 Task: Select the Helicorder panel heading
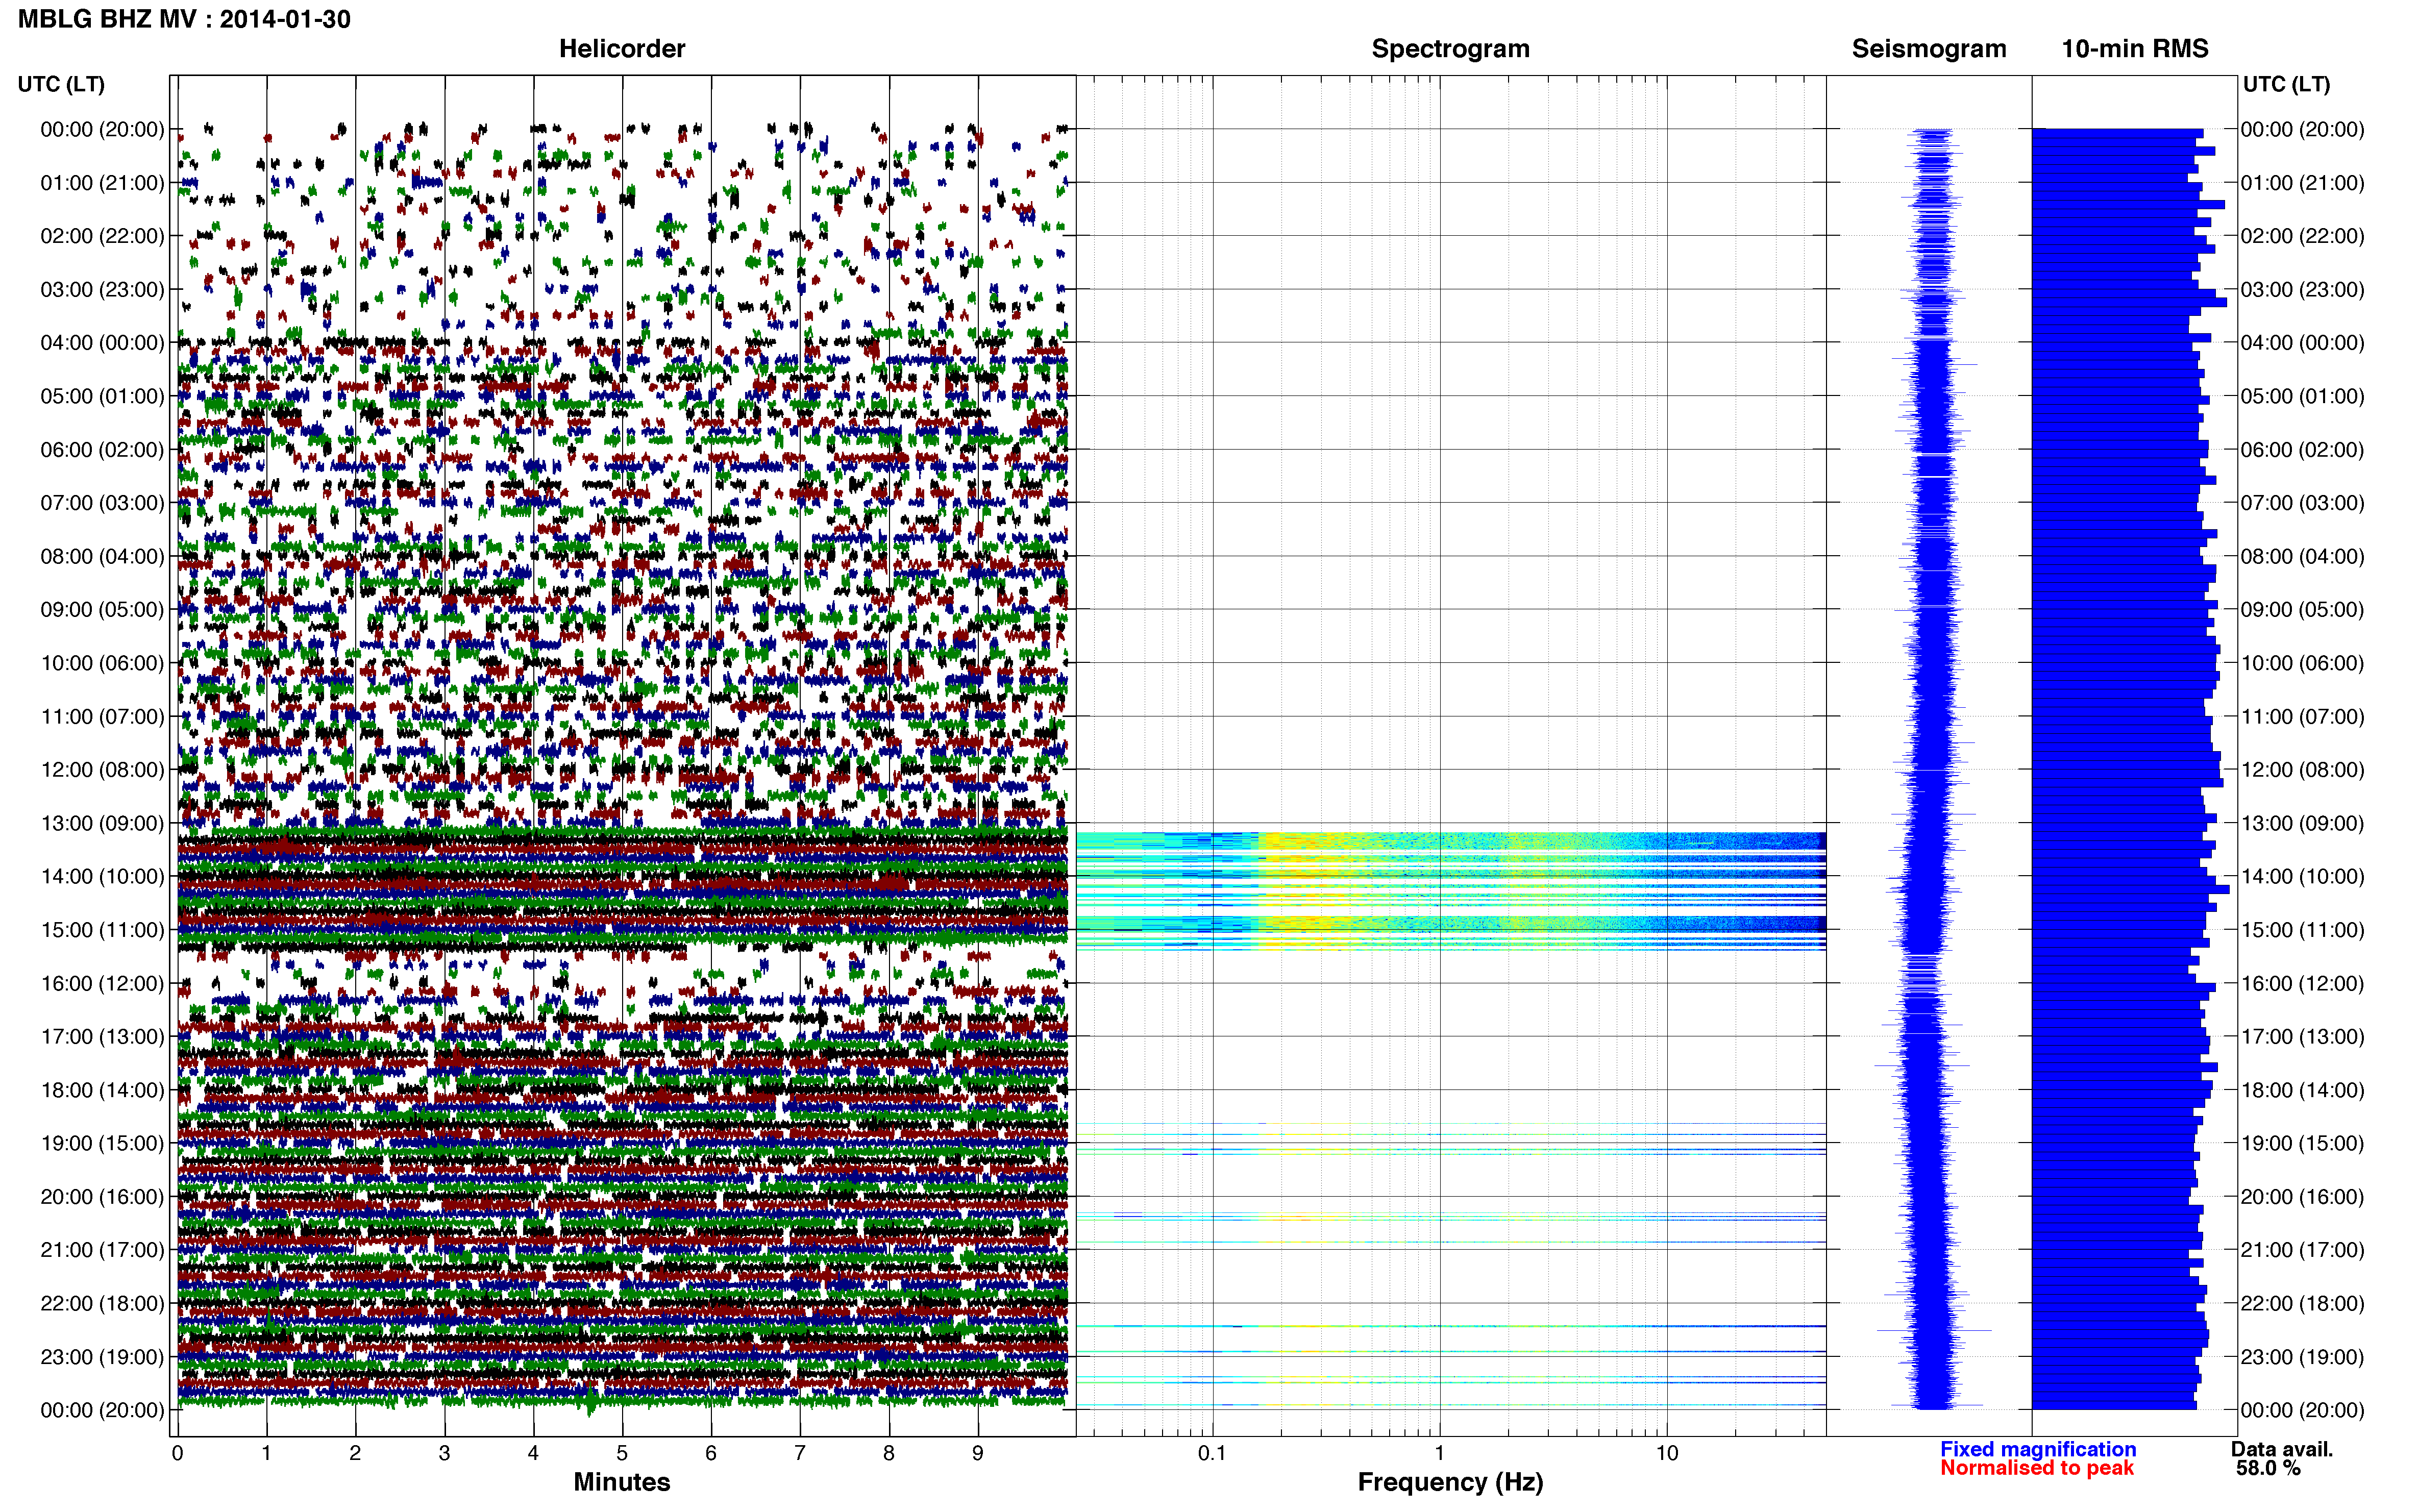[x=621, y=48]
